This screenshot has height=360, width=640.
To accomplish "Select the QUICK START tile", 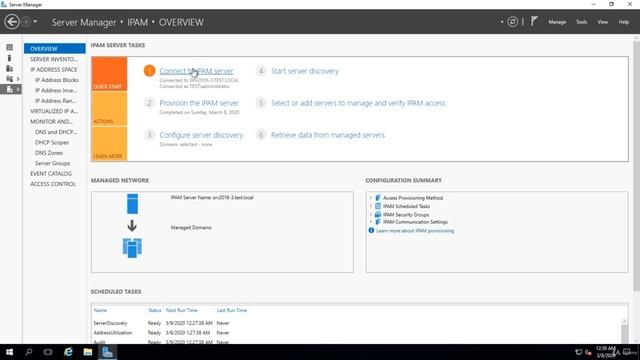I will (x=109, y=74).
